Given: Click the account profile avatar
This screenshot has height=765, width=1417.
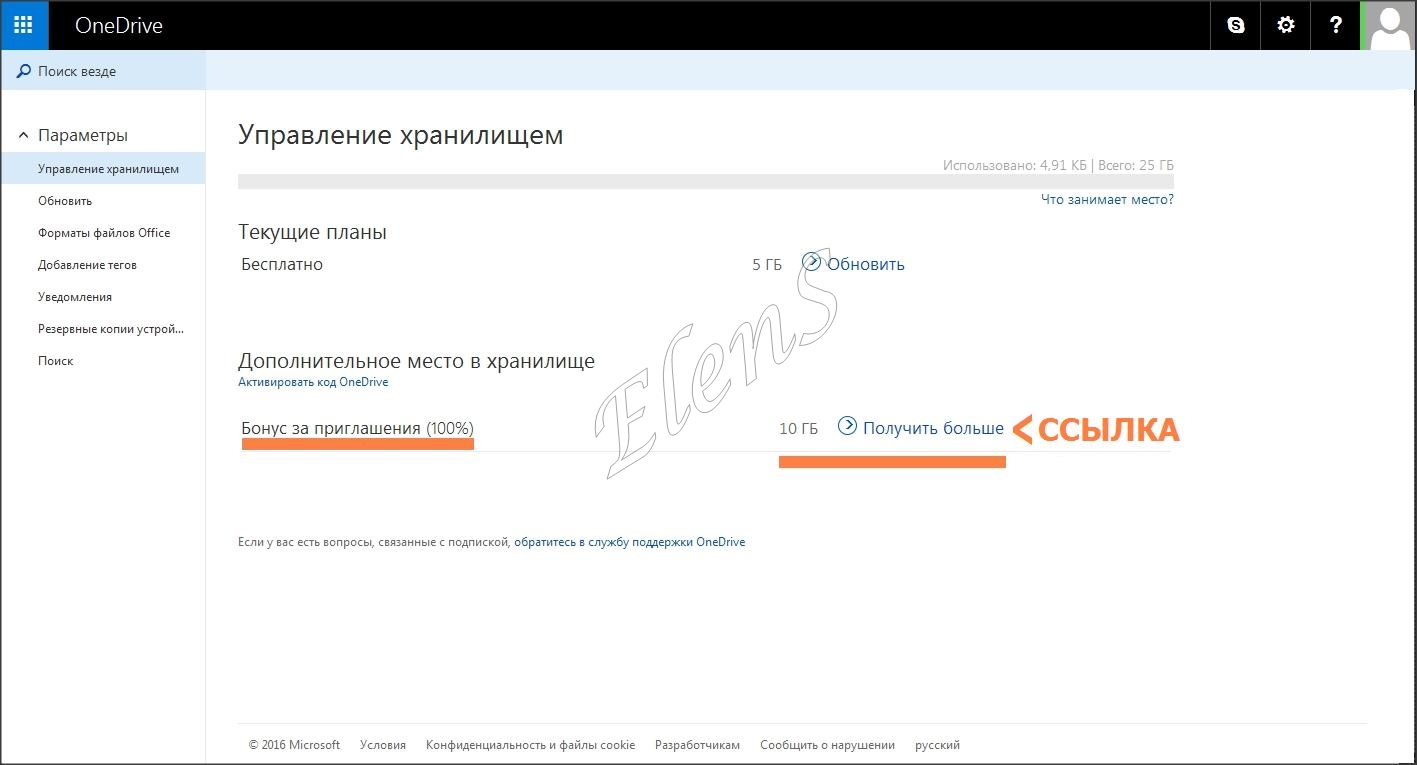Looking at the screenshot, I should click(1390, 25).
